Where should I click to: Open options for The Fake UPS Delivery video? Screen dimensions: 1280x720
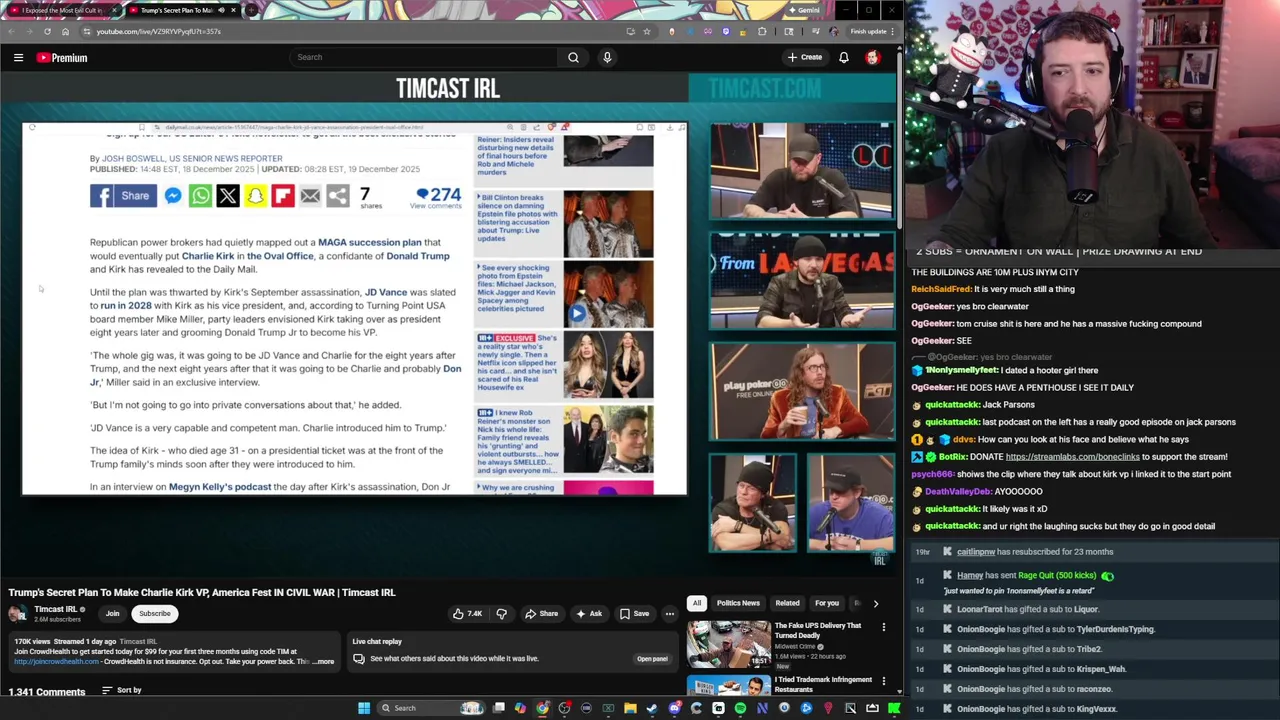pyautogui.click(x=883, y=627)
